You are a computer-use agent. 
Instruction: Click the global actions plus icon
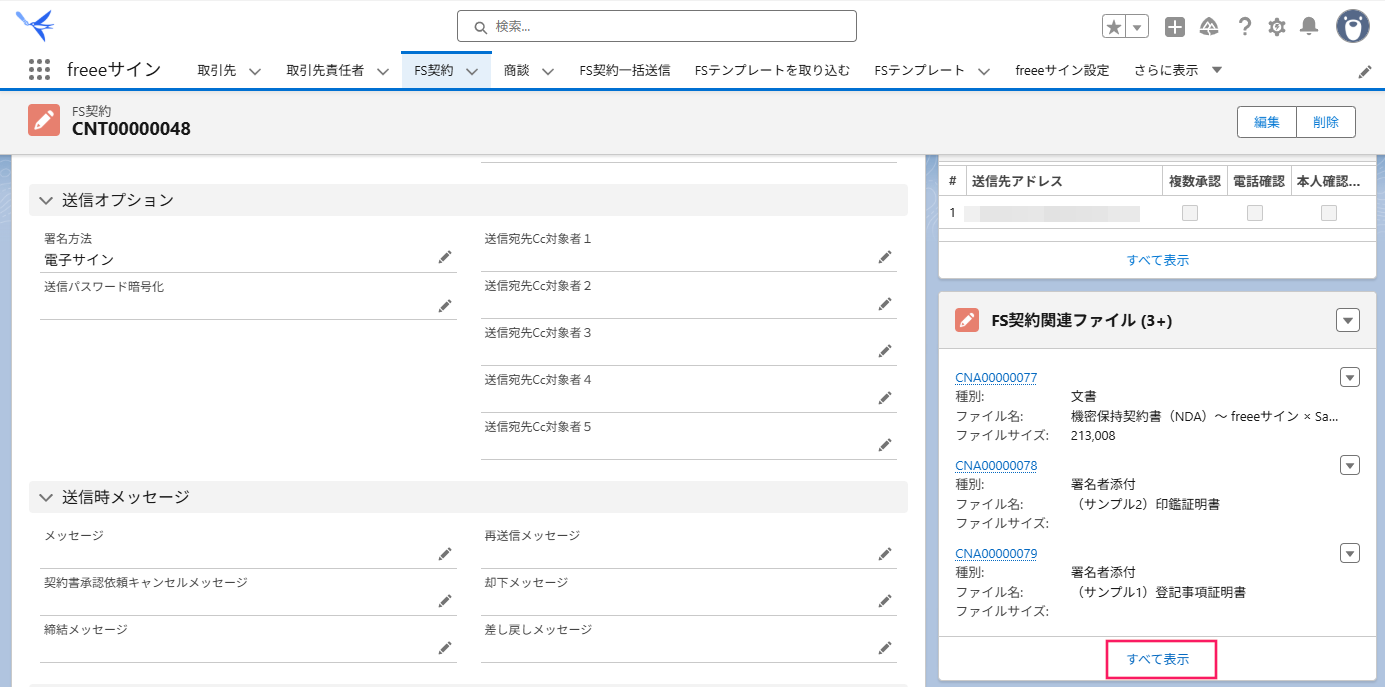pyautogui.click(x=1175, y=27)
